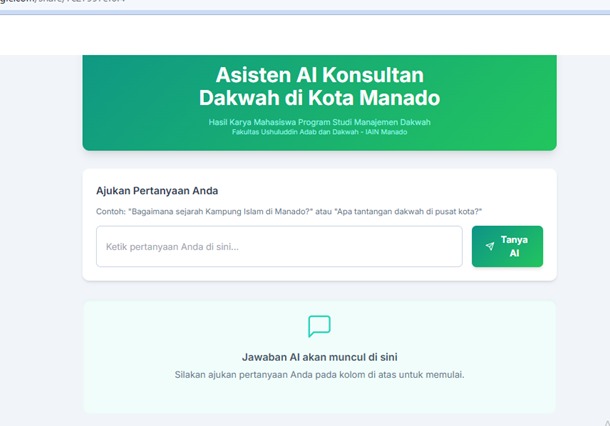This screenshot has width=610, height=426.
Task: Click the white toolbar strip below address bar
Action: pos(300,35)
